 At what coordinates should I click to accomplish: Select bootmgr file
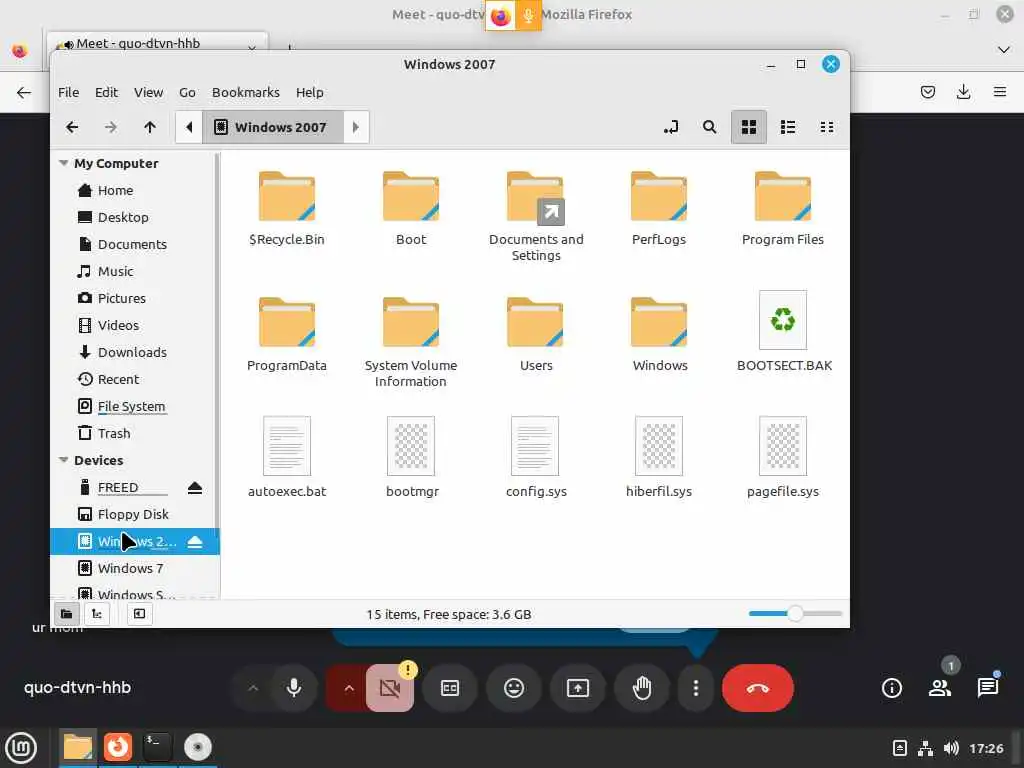pos(411,458)
